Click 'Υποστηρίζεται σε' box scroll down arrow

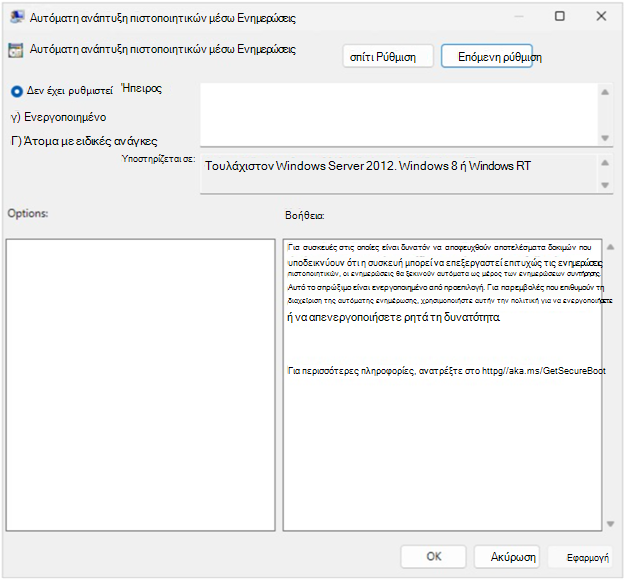[x=605, y=185]
